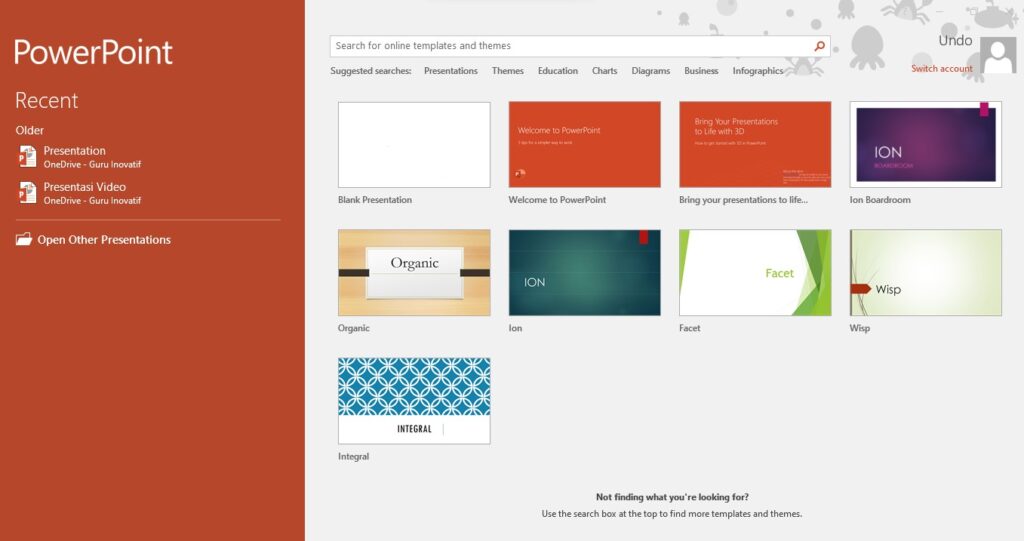Choose the teal Ion theme thumbnail
The width and height of the screenshot is (1024, 541).
pos(584,272)
